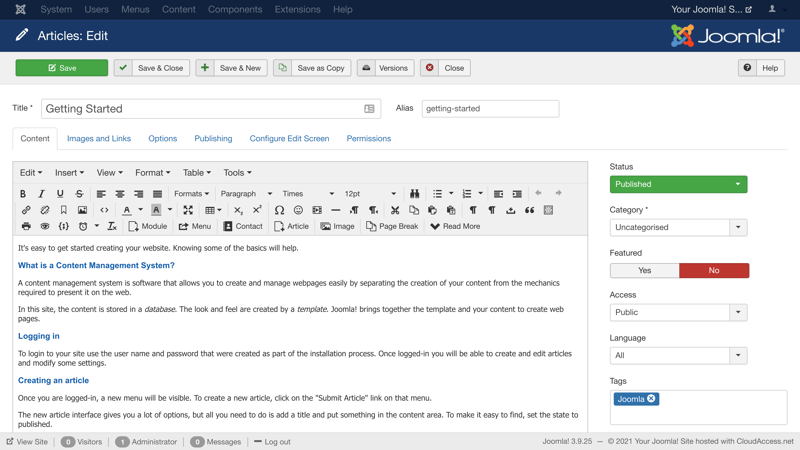Open the text color picker arrow
The width and height of the screenshot is (800, 450).
coord(141,210)
